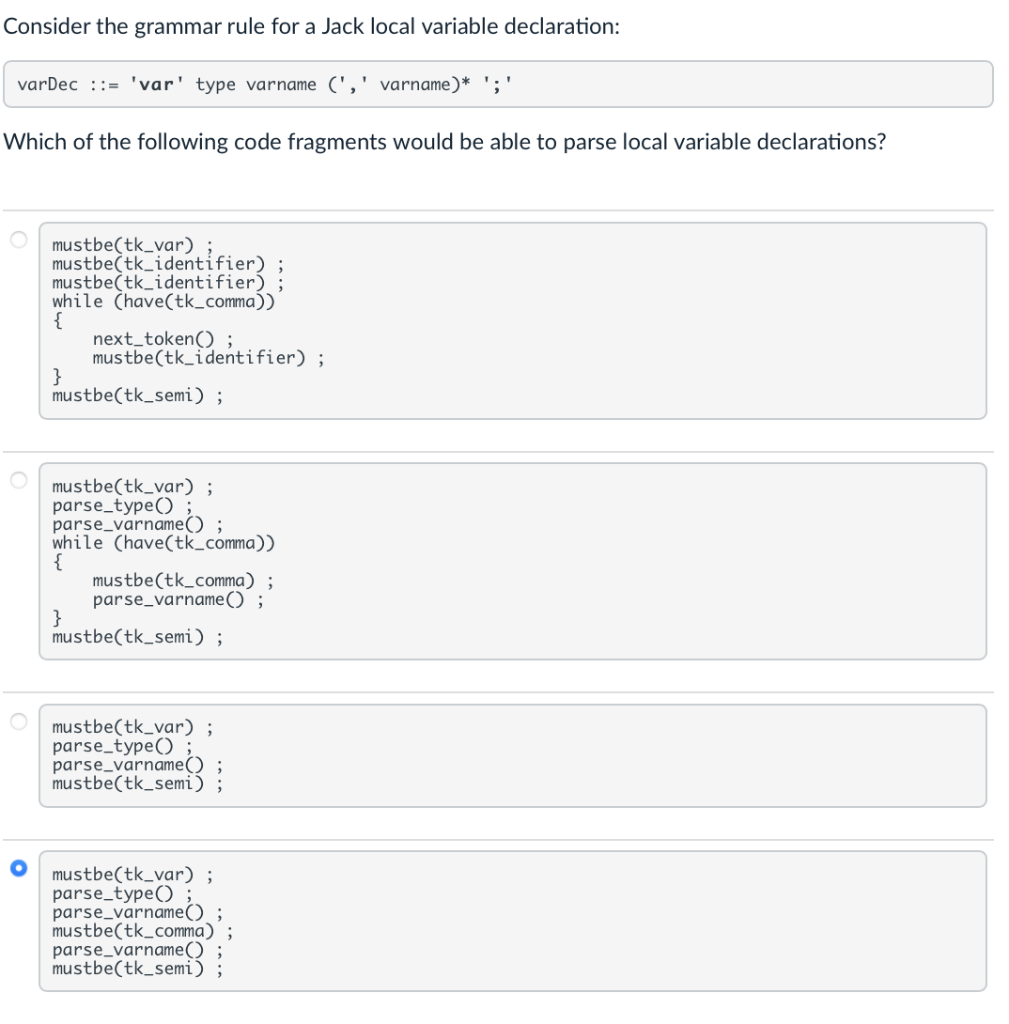Click the varDec grammar rule box
Viewport: 1009px width, 1024px height.
tap(500, 83)
